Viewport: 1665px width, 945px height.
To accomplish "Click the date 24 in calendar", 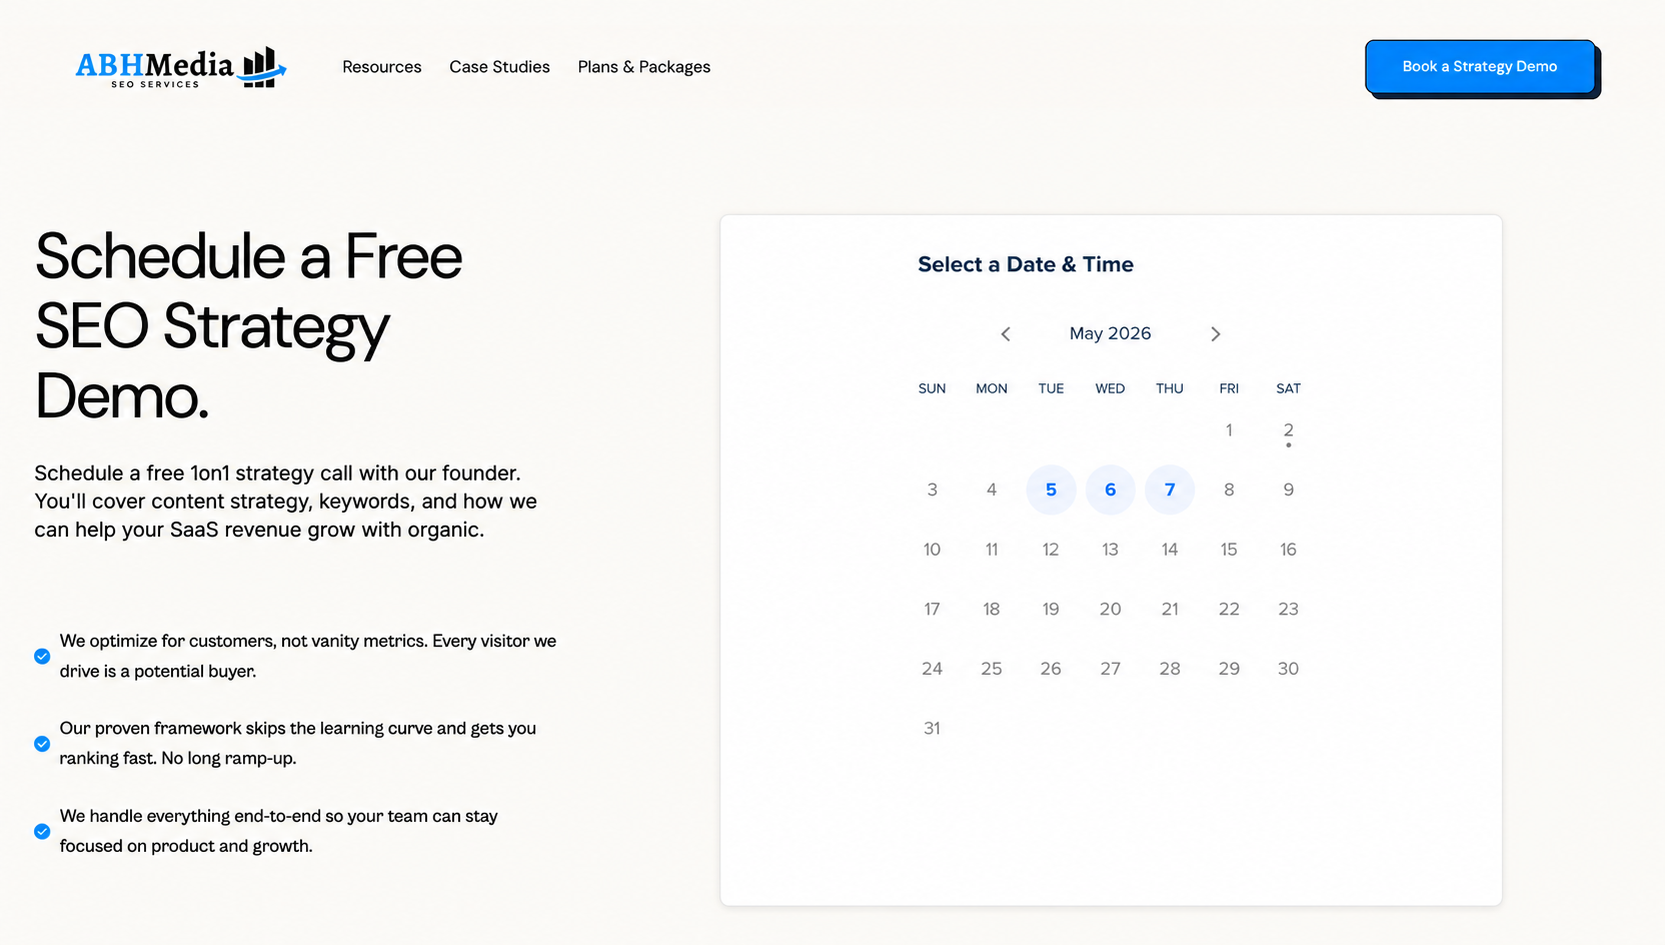I will tap(932, 669).
